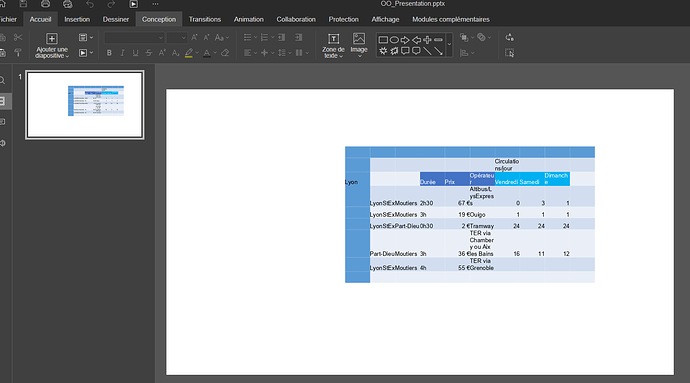The width and height of the screenshot is (690, 383).
Task: Toggle underline formatting
Action: 136,53
